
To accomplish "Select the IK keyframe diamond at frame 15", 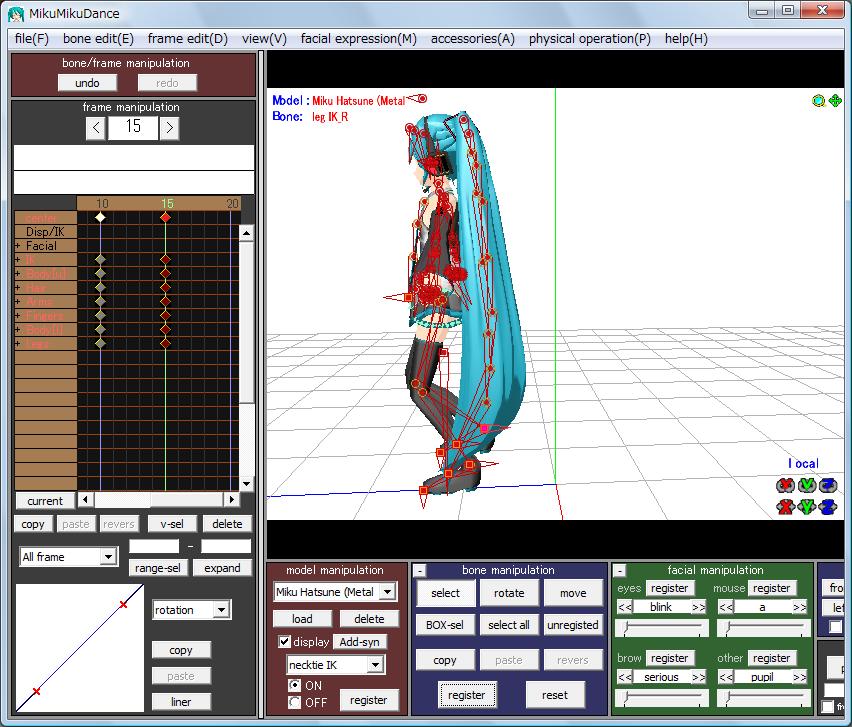I will click(x=166, y=260).
